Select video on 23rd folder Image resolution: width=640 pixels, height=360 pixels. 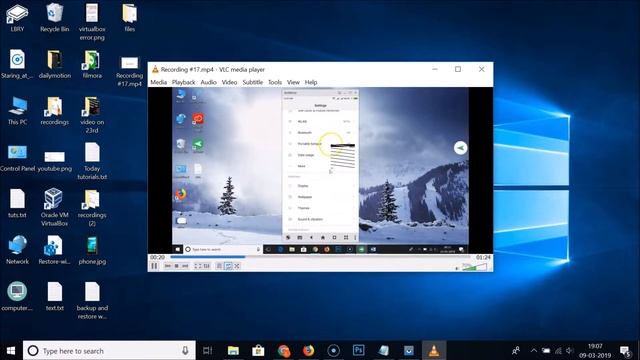coord(92,115)
